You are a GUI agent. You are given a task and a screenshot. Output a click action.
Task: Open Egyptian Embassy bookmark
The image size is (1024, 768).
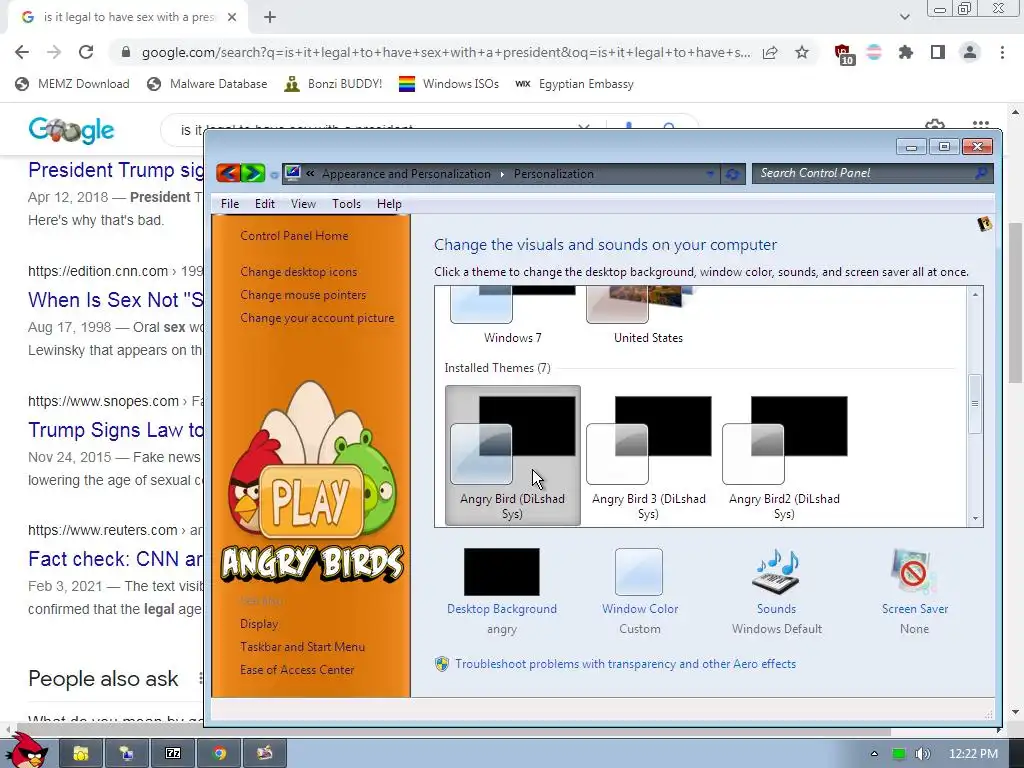[x=575, y=84]
